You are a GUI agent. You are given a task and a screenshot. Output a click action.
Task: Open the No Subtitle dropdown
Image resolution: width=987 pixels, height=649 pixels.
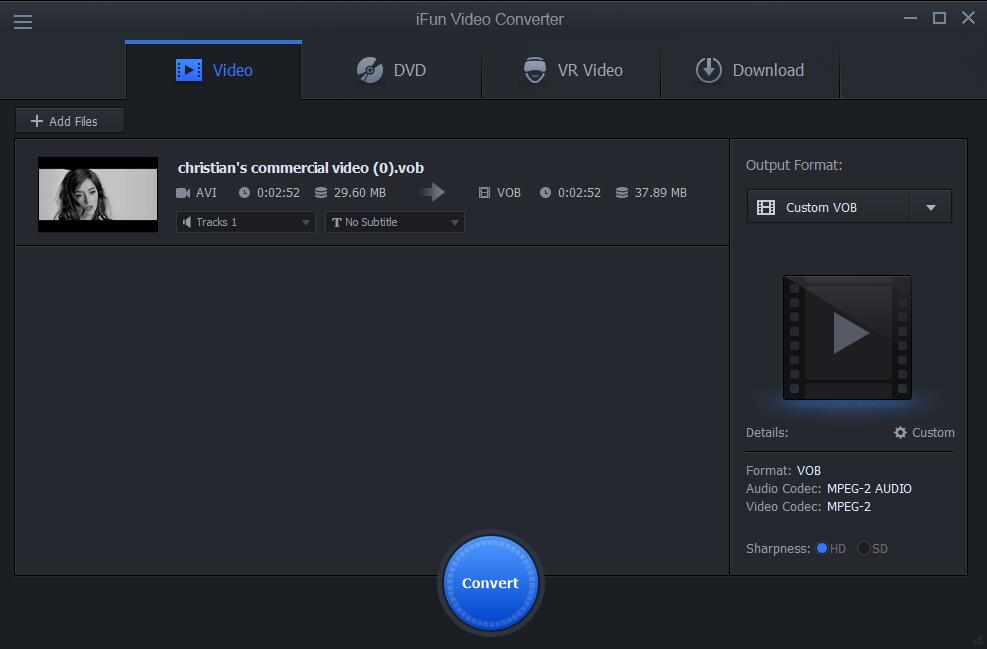[x=395, y=222]
